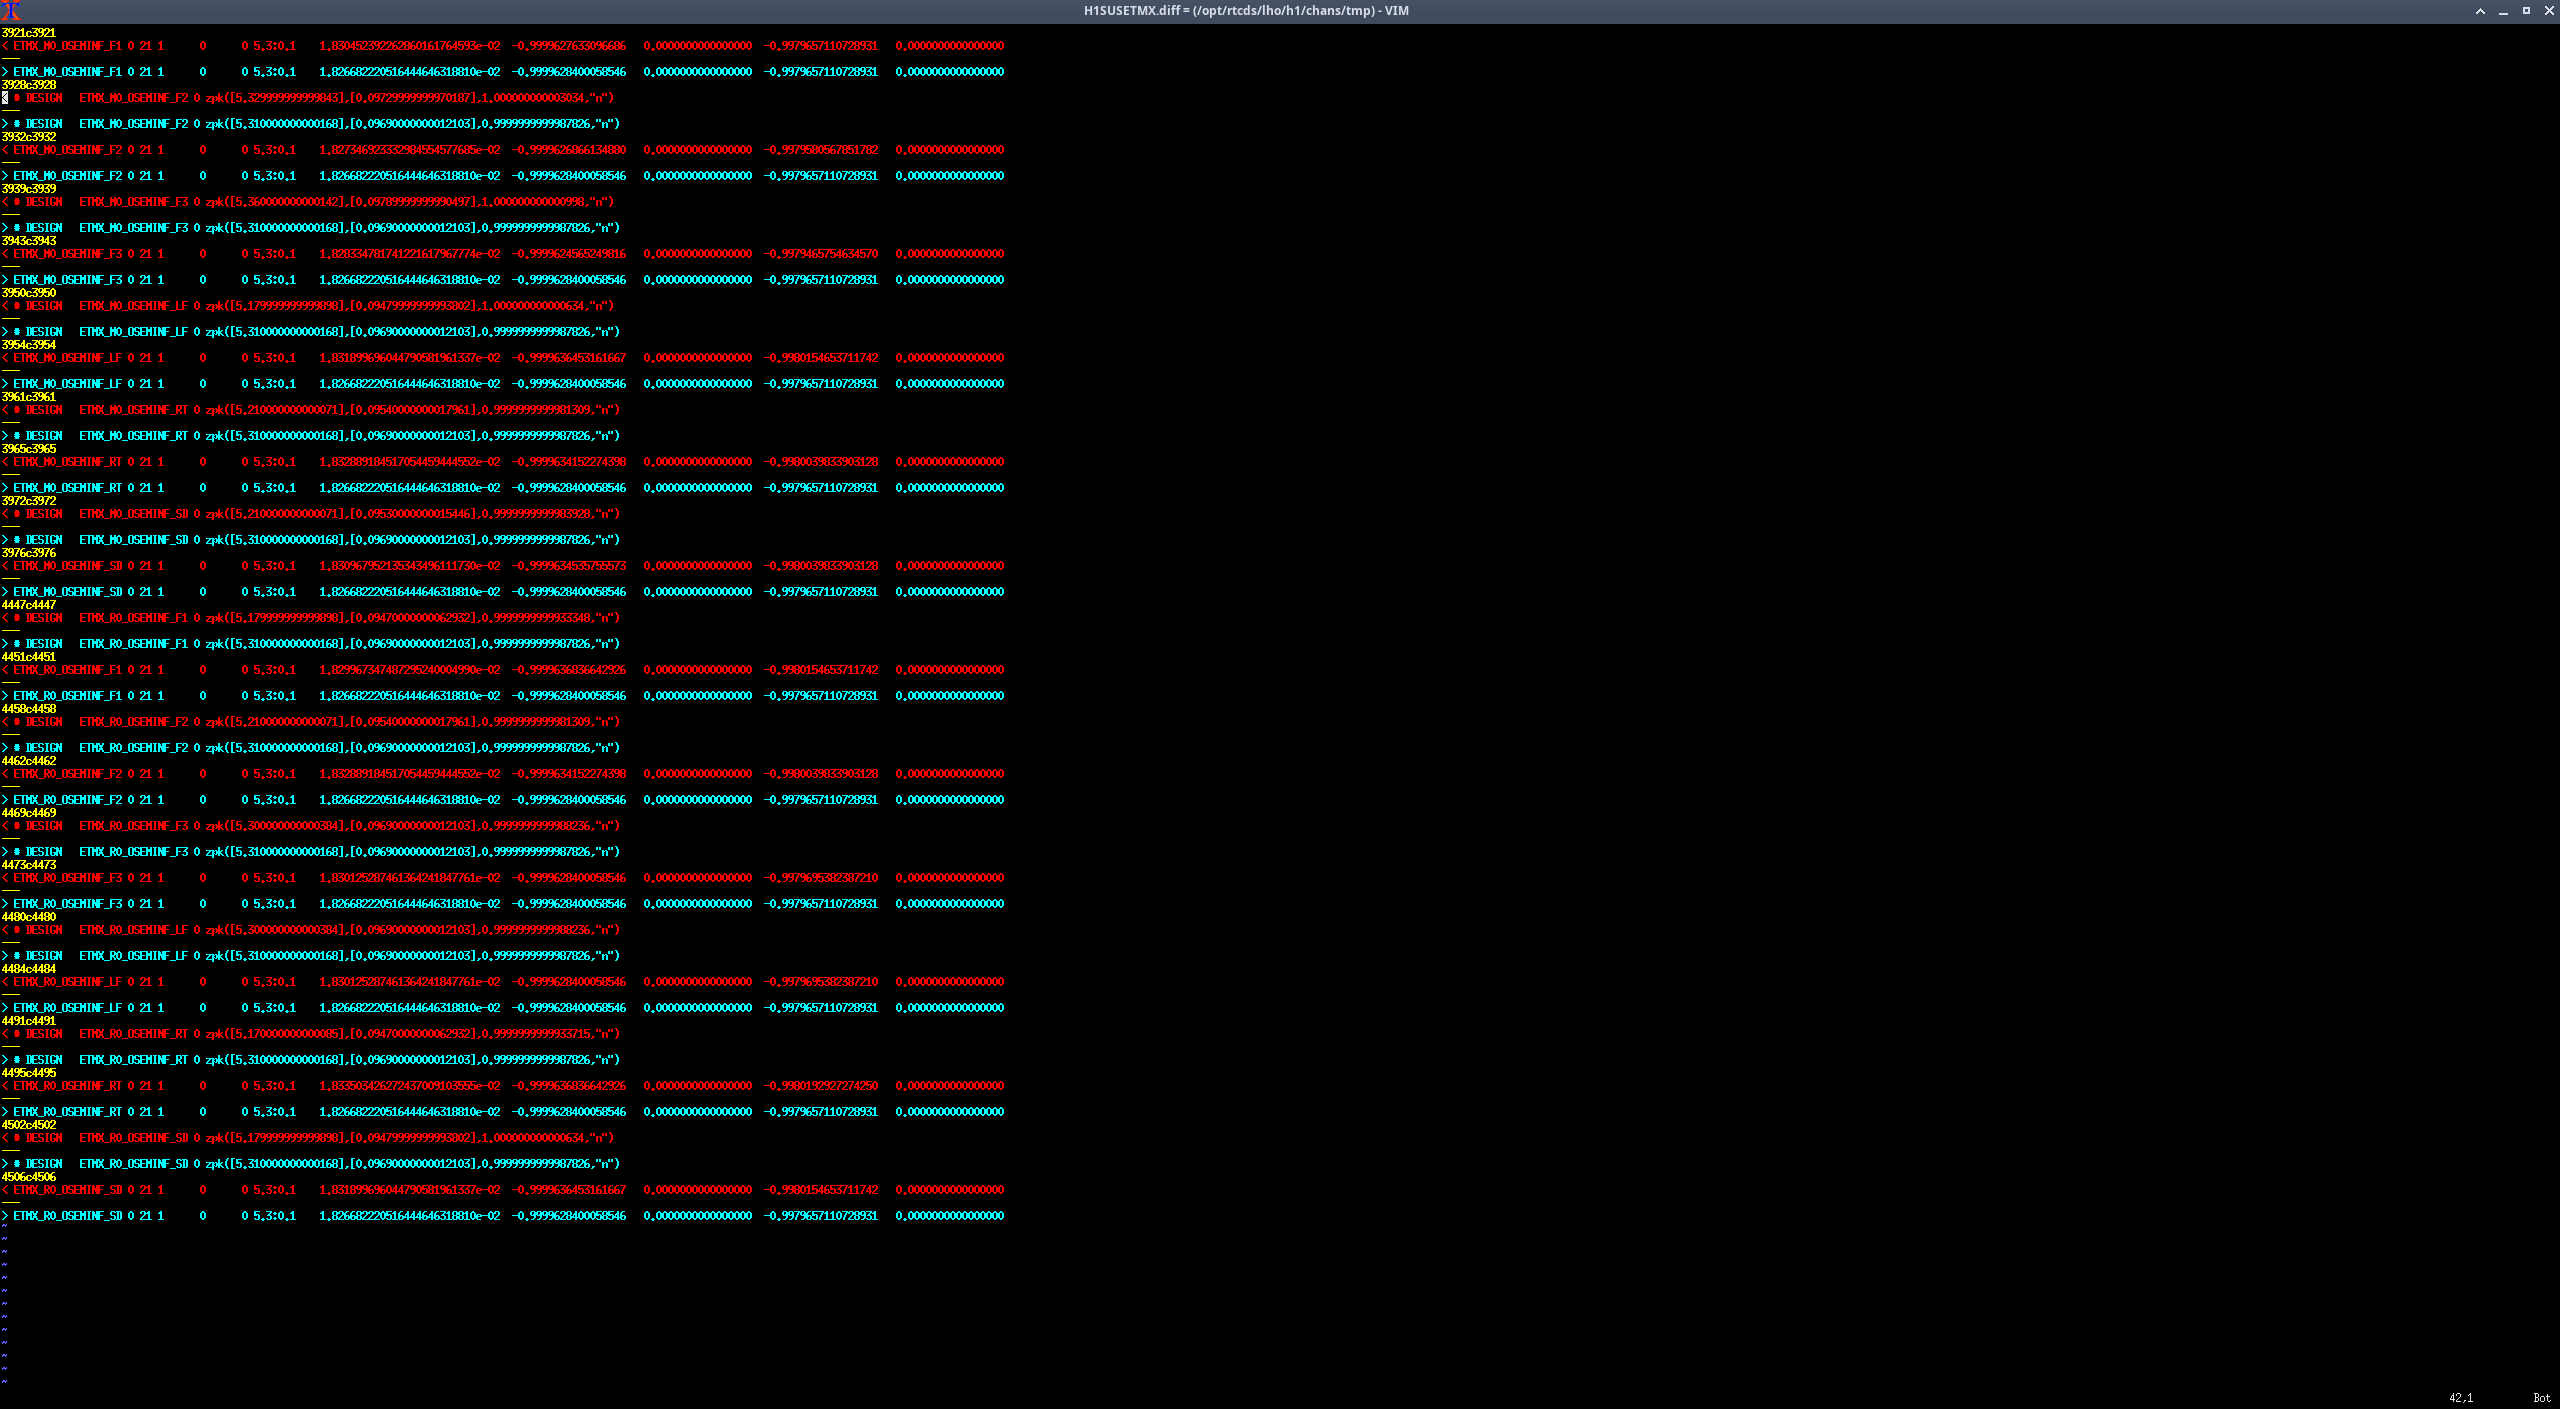
Task: Click red coefficient line for ETMX_R0_OSEMINF_SD
Action: tap(503, 1190)
